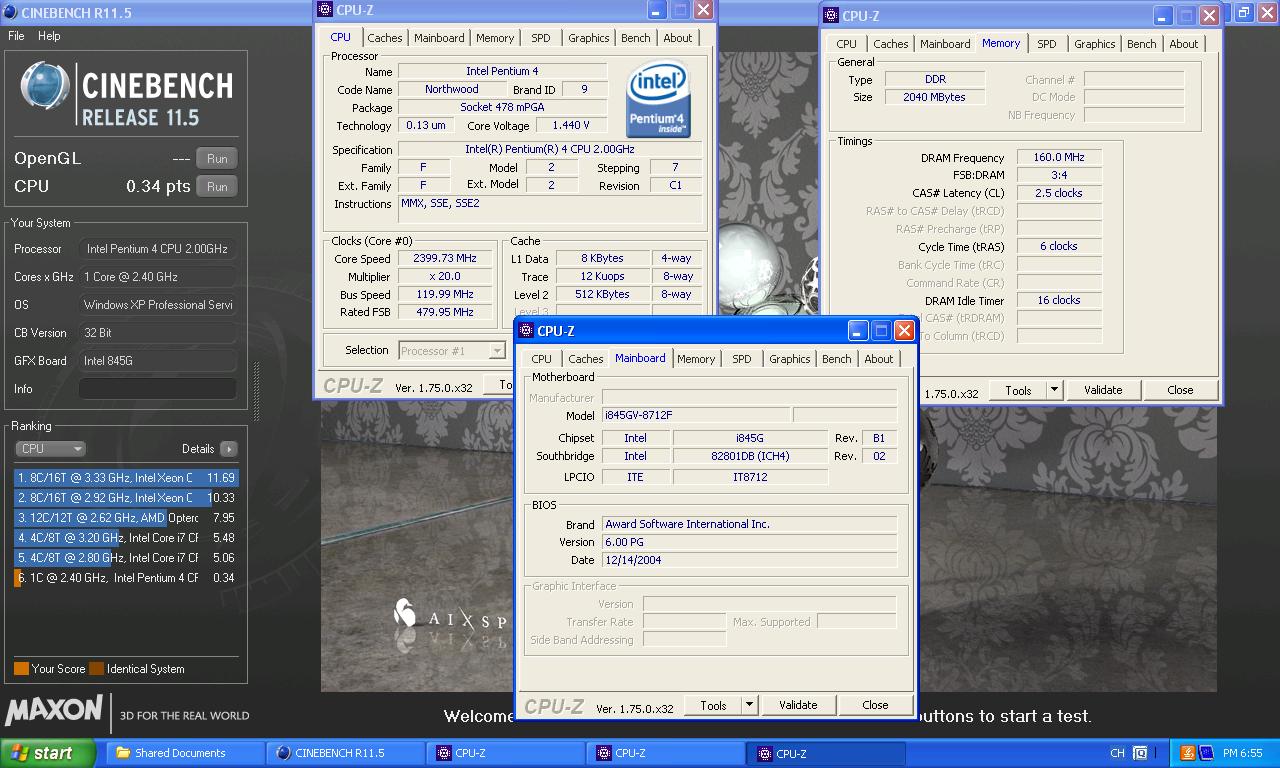Click the orange tray icon beside the clock
1280x768 pixels.
point(1188,753)
